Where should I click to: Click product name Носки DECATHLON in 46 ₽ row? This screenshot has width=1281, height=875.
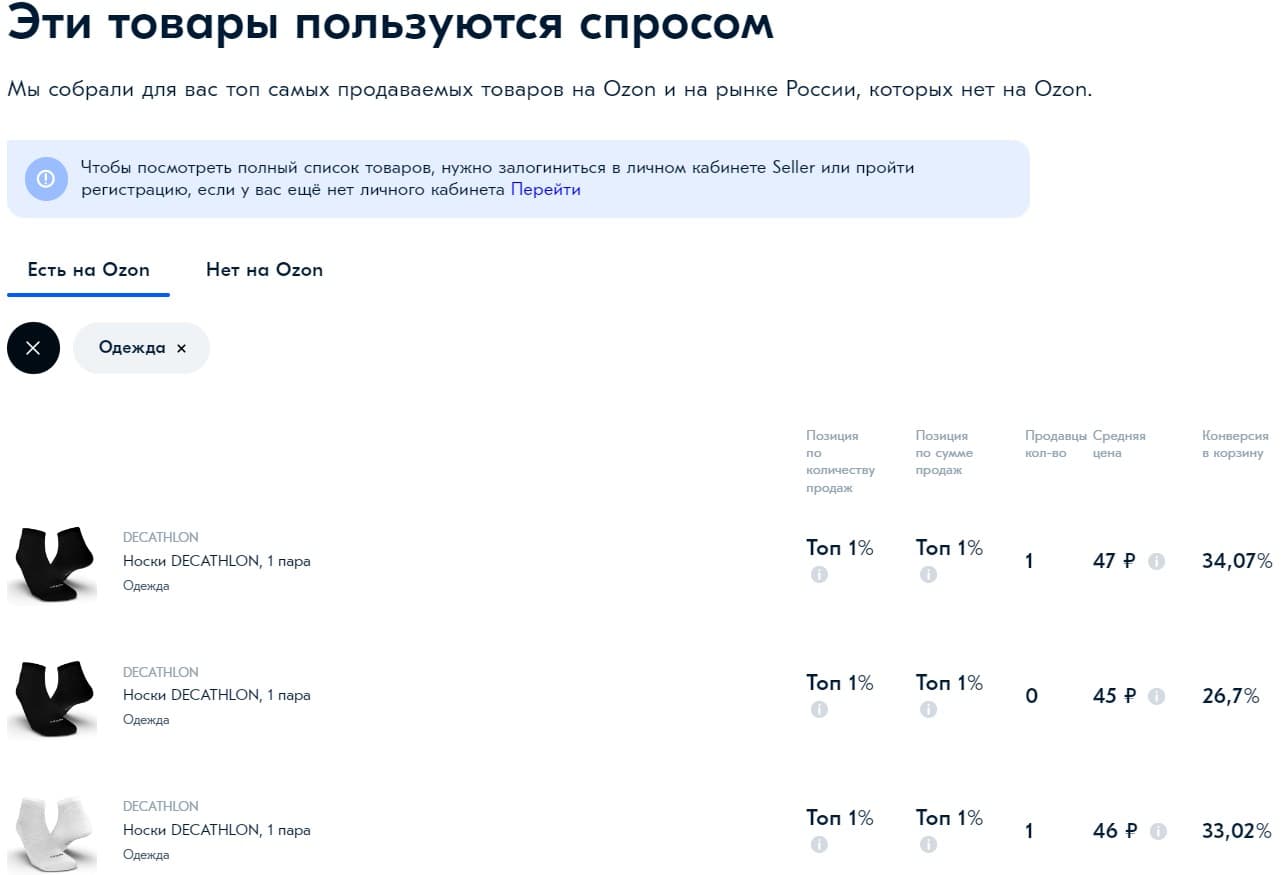click(x=216, y=830)
